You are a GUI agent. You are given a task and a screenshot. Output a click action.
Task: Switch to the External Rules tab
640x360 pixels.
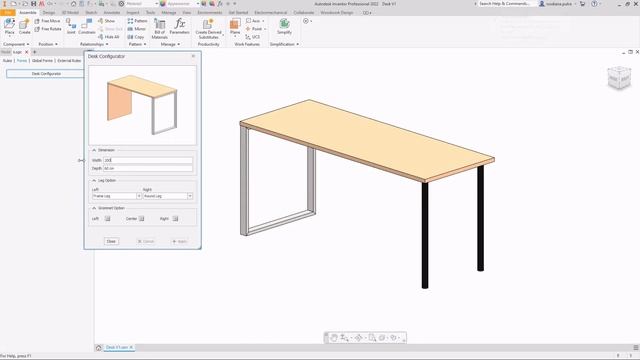(x=69, y=60)
